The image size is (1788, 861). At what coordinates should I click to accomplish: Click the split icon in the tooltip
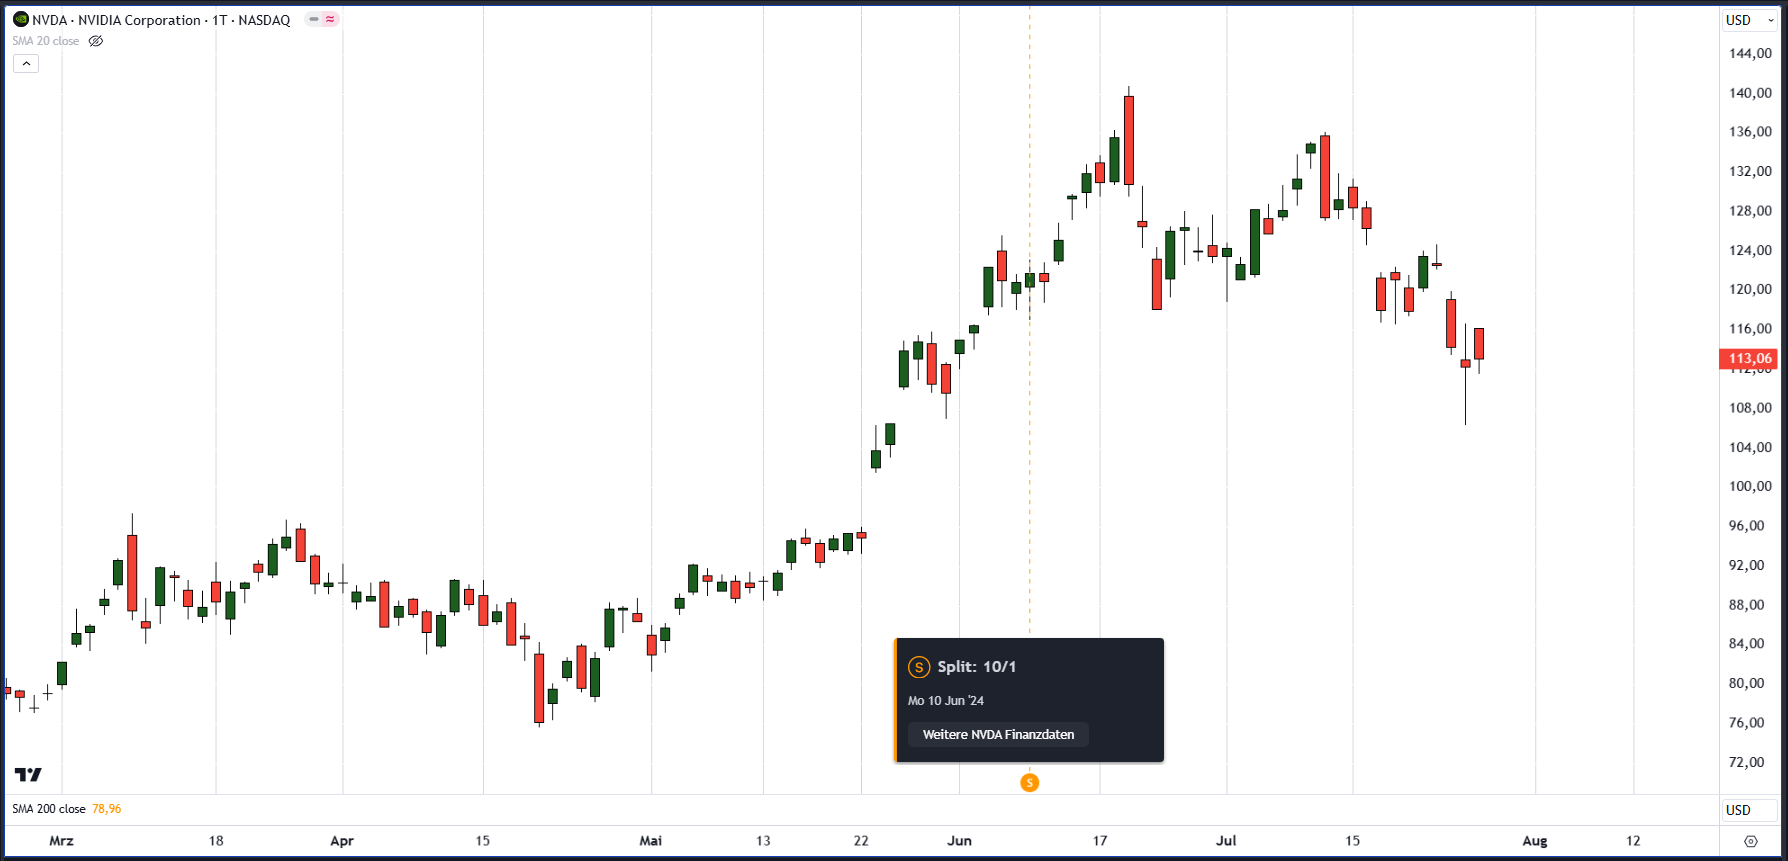[x=918, y=667]
